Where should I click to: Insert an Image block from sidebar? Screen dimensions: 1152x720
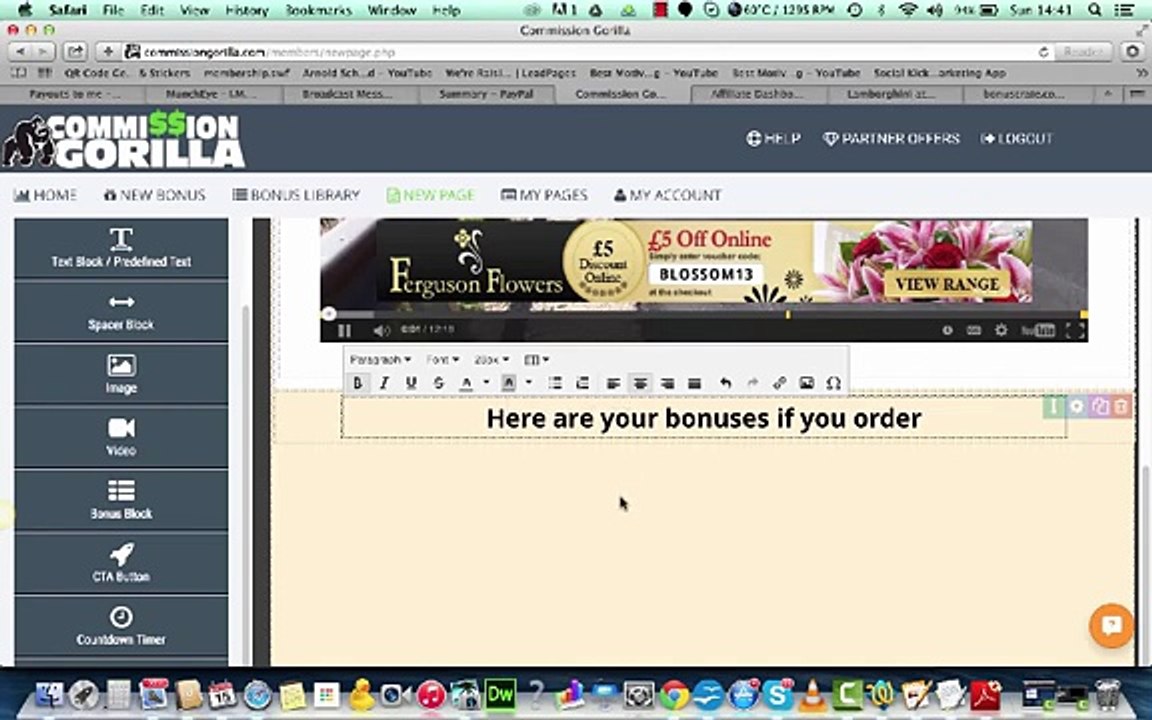(x=121, y=375)
